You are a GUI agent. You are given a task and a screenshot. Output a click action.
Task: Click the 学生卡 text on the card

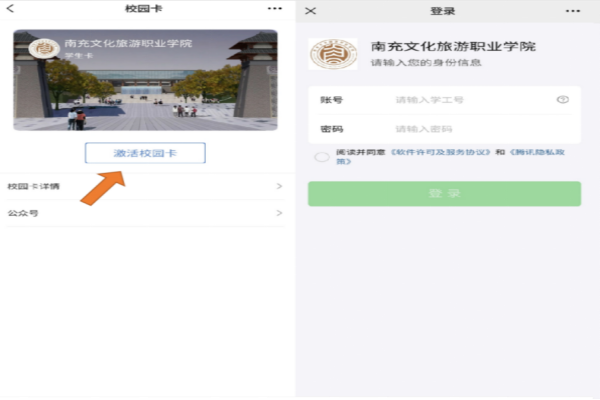point(79,56)
